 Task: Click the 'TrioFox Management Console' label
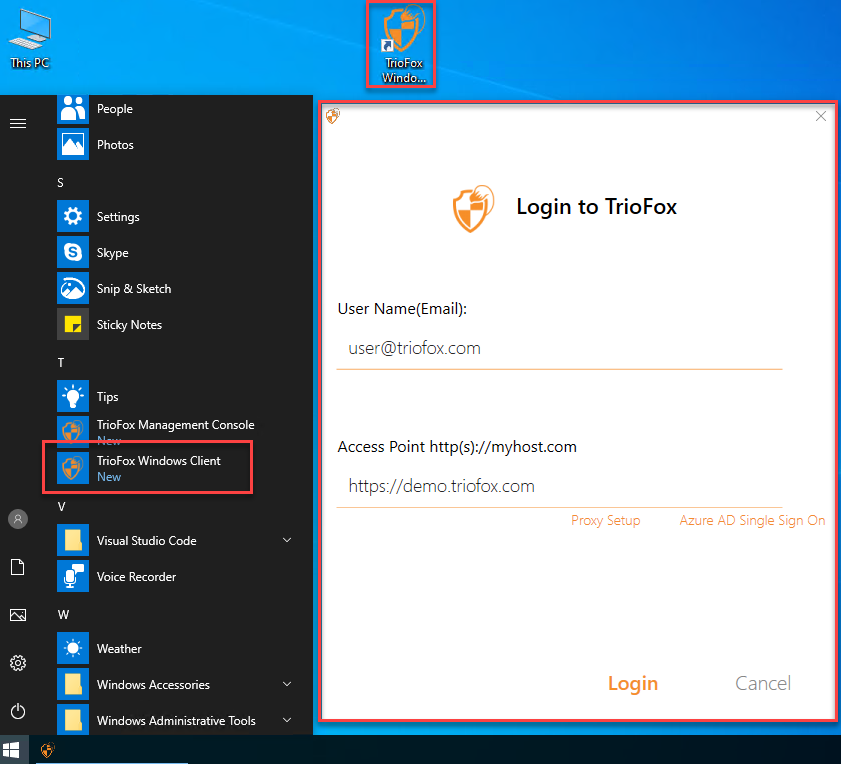[x=175, y=424]
